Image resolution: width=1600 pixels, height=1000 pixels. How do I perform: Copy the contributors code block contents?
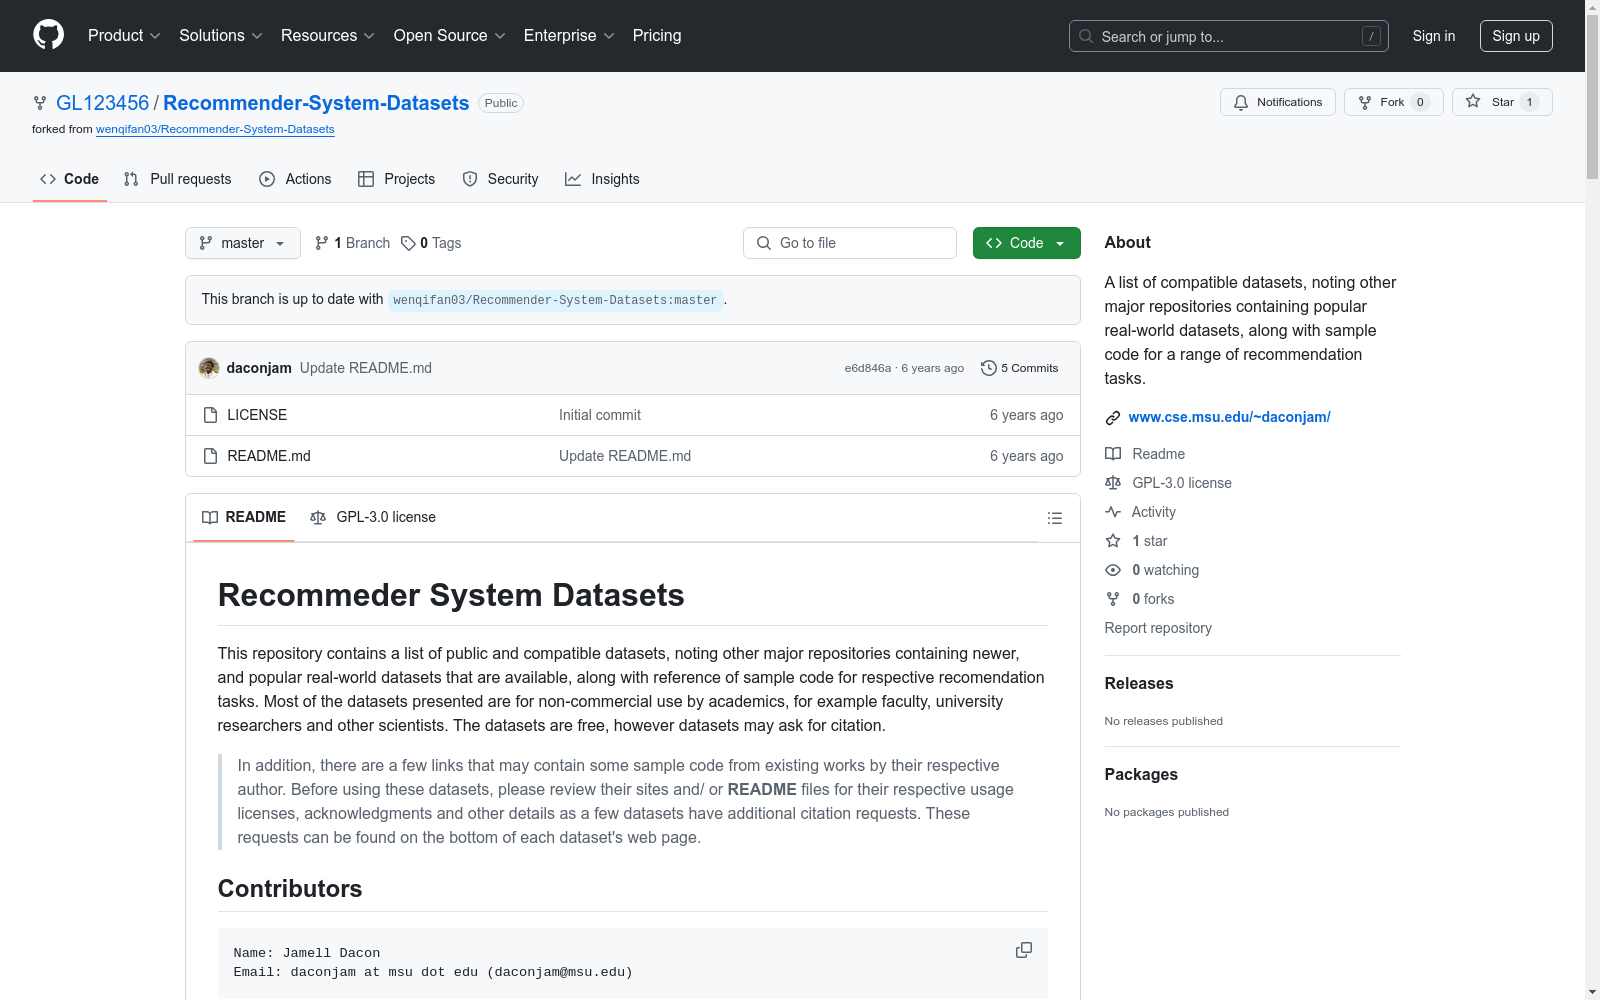[x=1023, y=950]
